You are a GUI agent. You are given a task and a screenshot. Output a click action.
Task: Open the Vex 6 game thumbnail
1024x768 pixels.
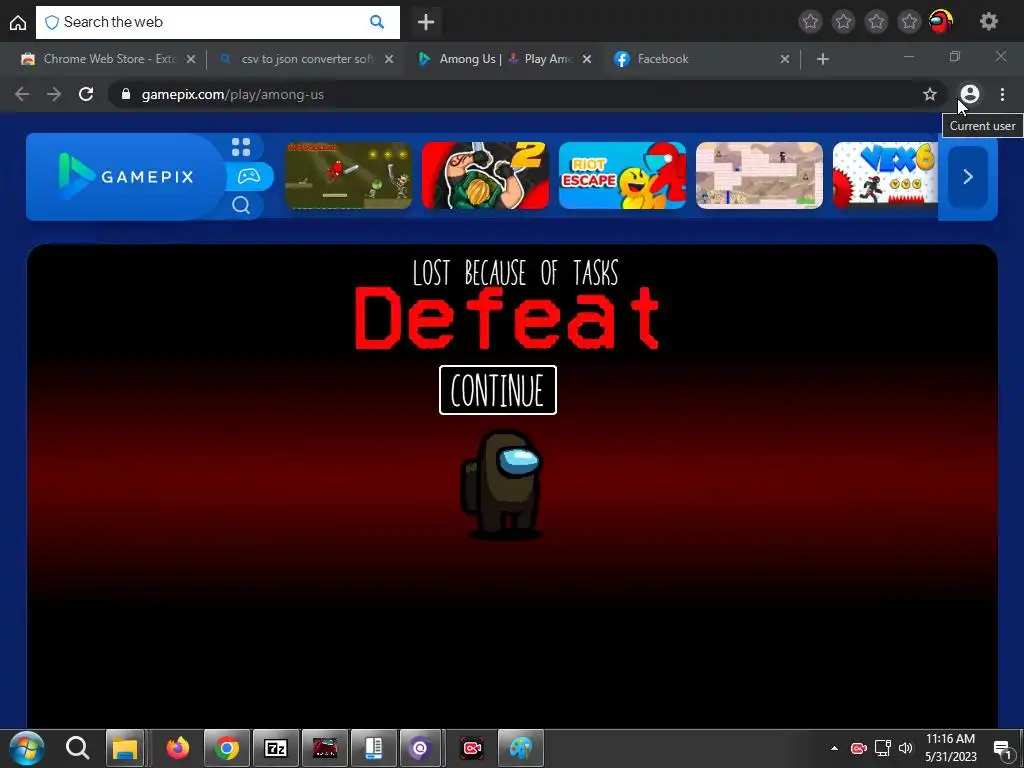[886, 176]
